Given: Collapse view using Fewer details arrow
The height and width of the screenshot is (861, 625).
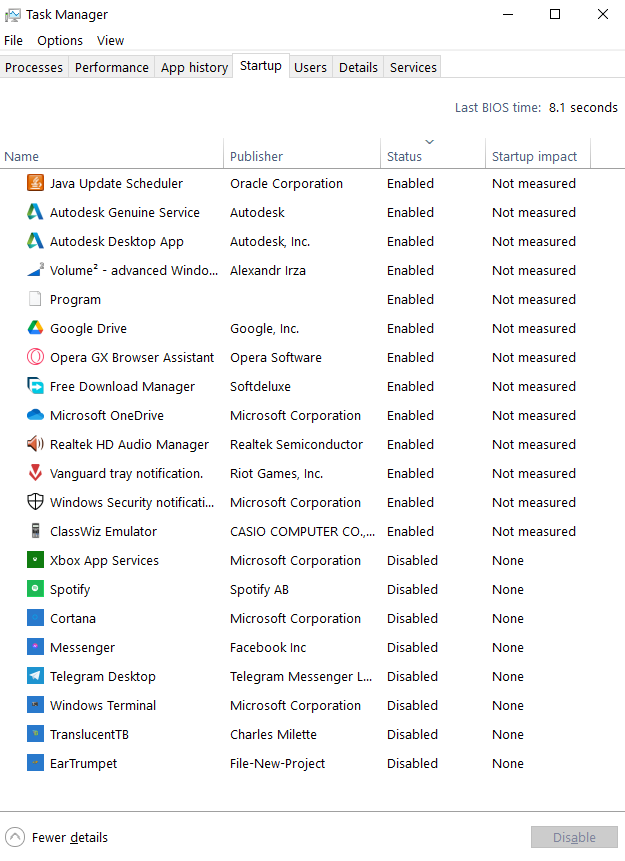Looking at the screenshot, I should [x=15, y=837].
